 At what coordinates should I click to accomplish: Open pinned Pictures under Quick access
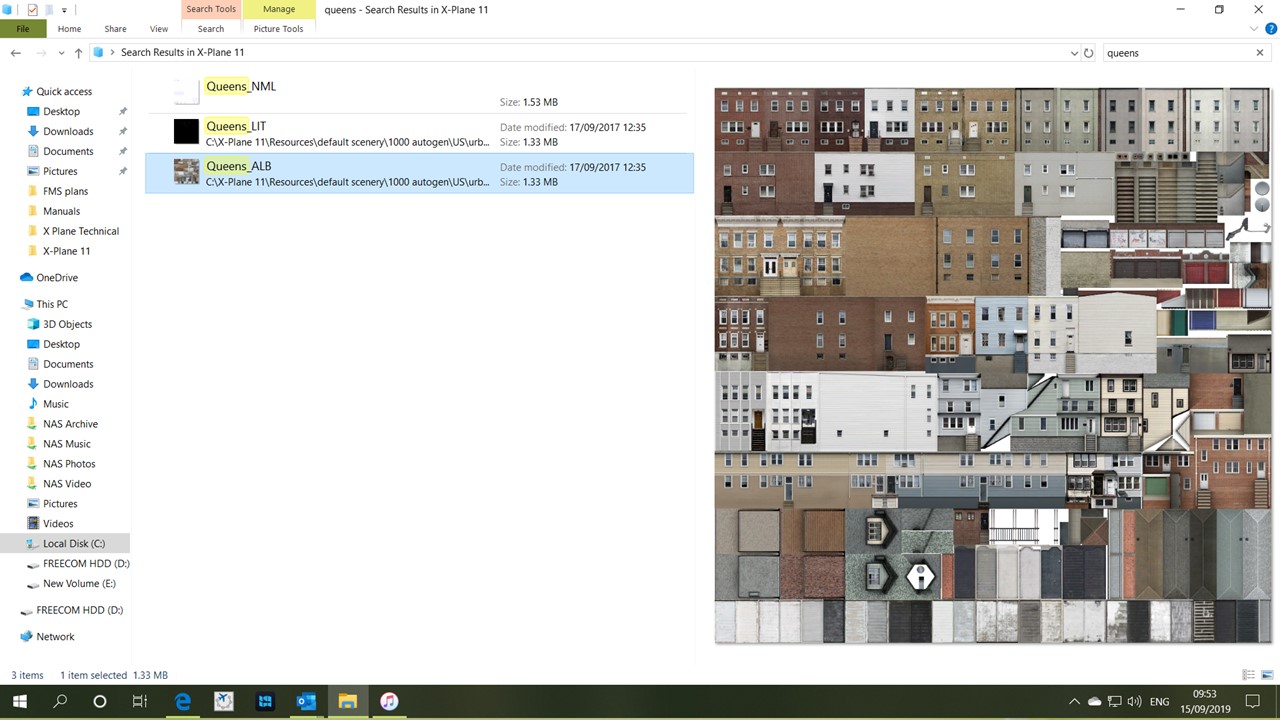(60, 171)
